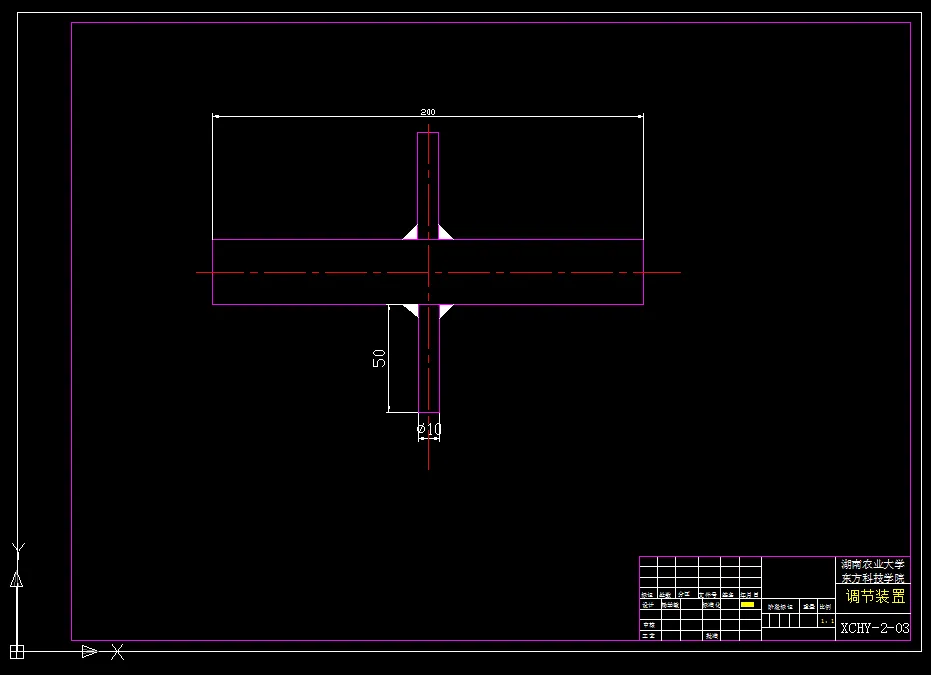The width and height of the screenshot is (931, 675).
Task: Select the upper-right weld fillet triangle
Action: 446,232
